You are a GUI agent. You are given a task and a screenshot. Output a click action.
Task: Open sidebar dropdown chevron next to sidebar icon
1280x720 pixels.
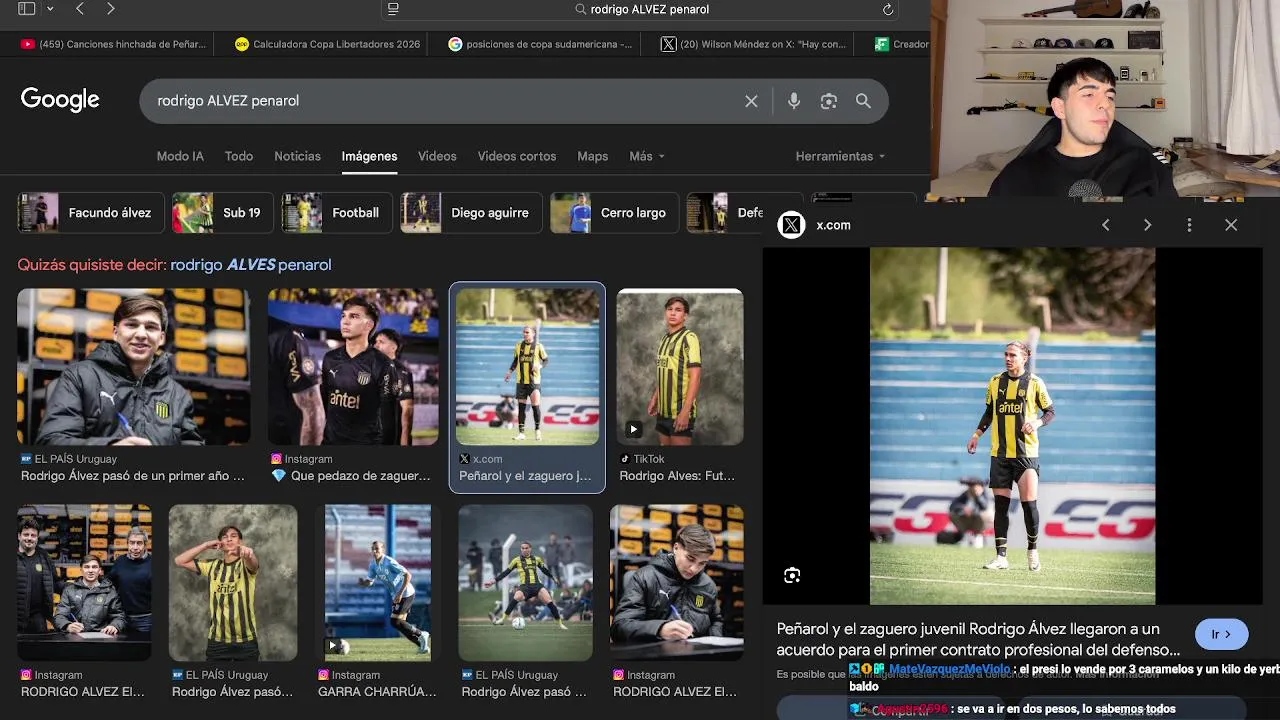[49, 9]
